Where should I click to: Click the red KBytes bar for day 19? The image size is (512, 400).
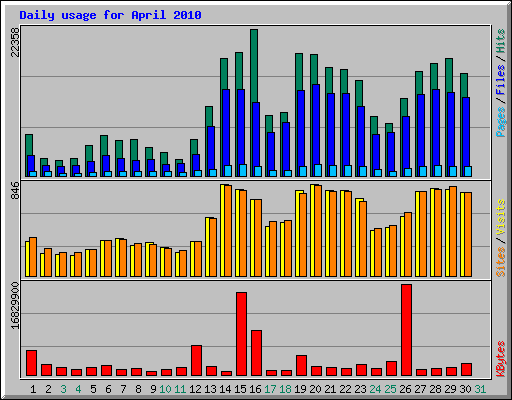tap(301, 366)
